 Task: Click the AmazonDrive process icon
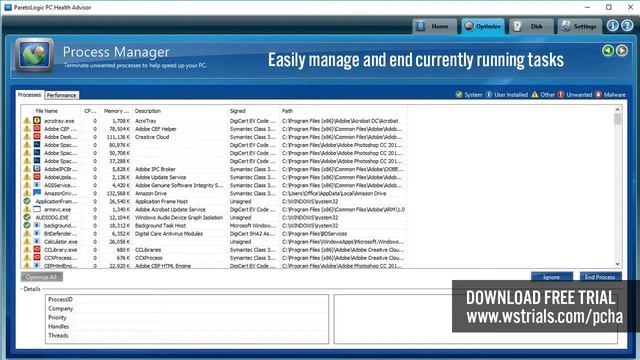pos(37,193)
